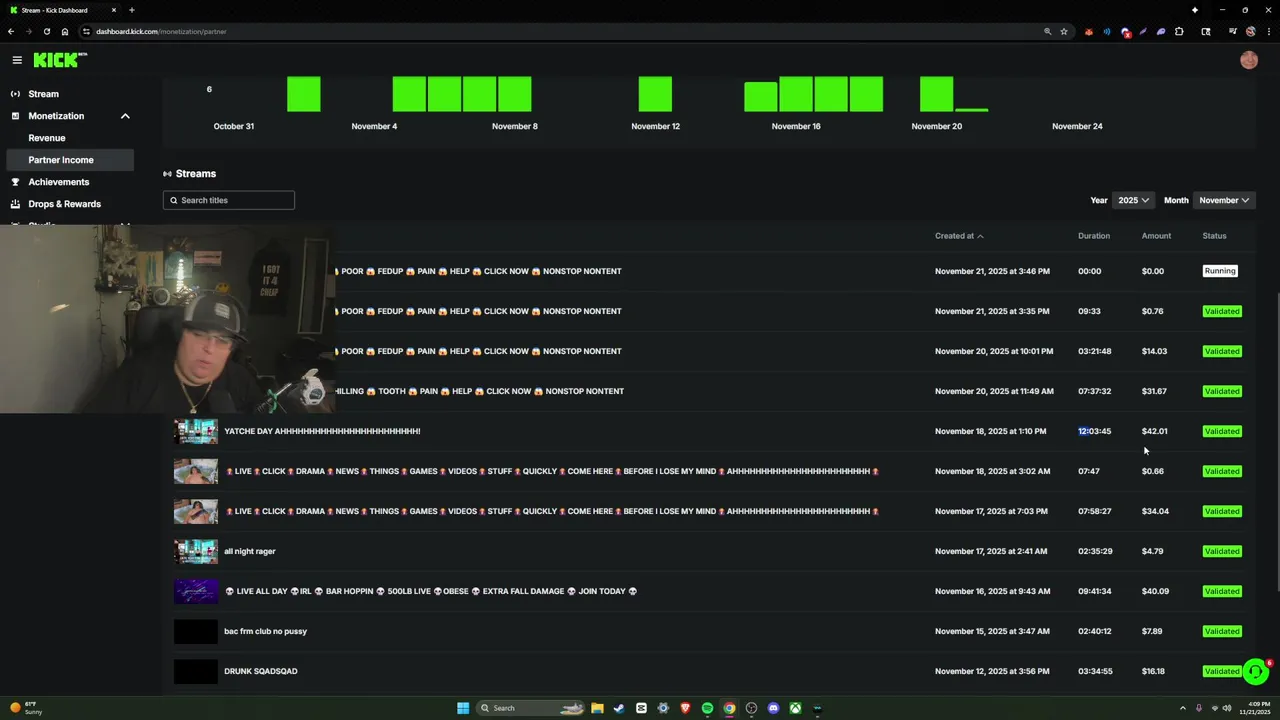Open the Year 2025 dropdown
This screenshot has height=720, width=1280.
coord(1133,200)
